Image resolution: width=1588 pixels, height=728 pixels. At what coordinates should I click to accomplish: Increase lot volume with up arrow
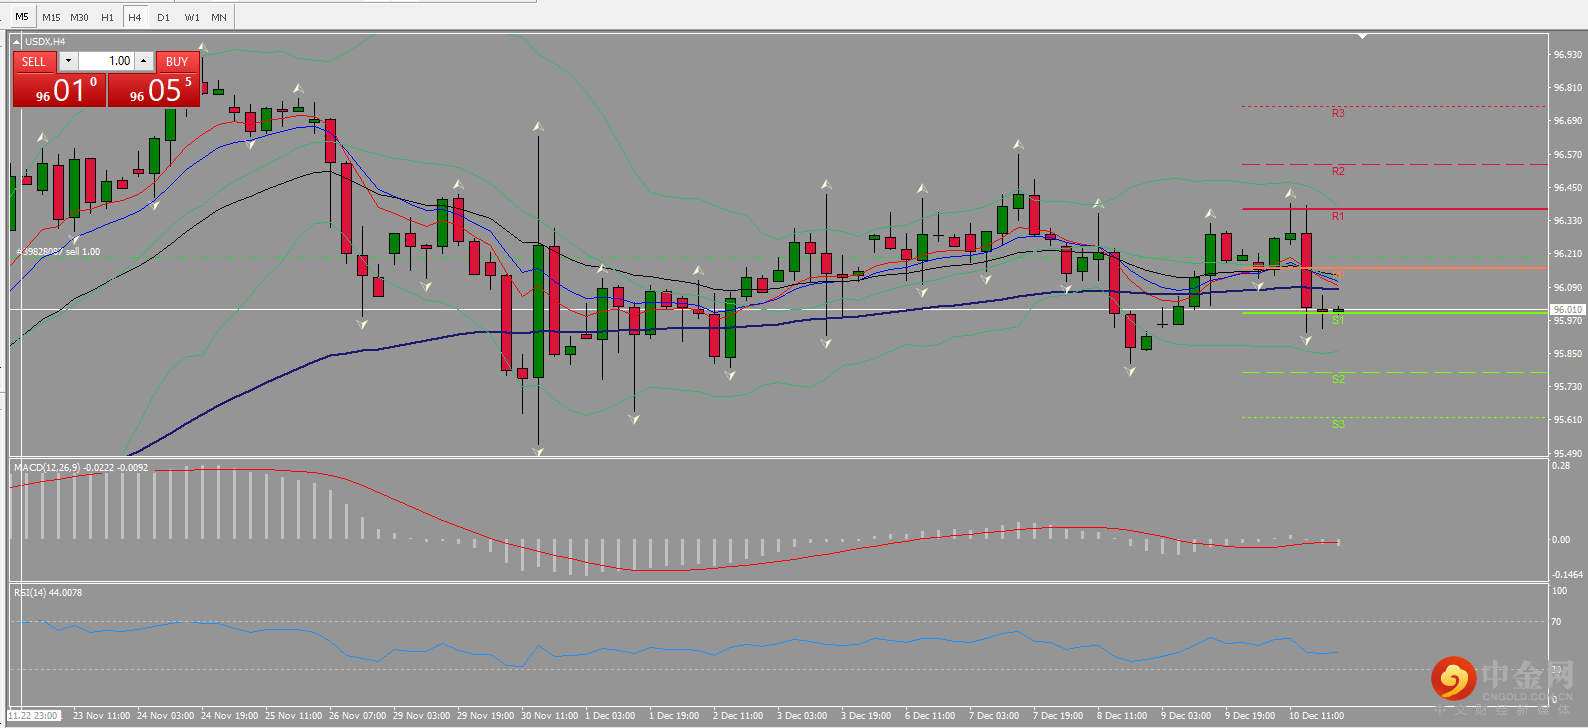[144, 61]
